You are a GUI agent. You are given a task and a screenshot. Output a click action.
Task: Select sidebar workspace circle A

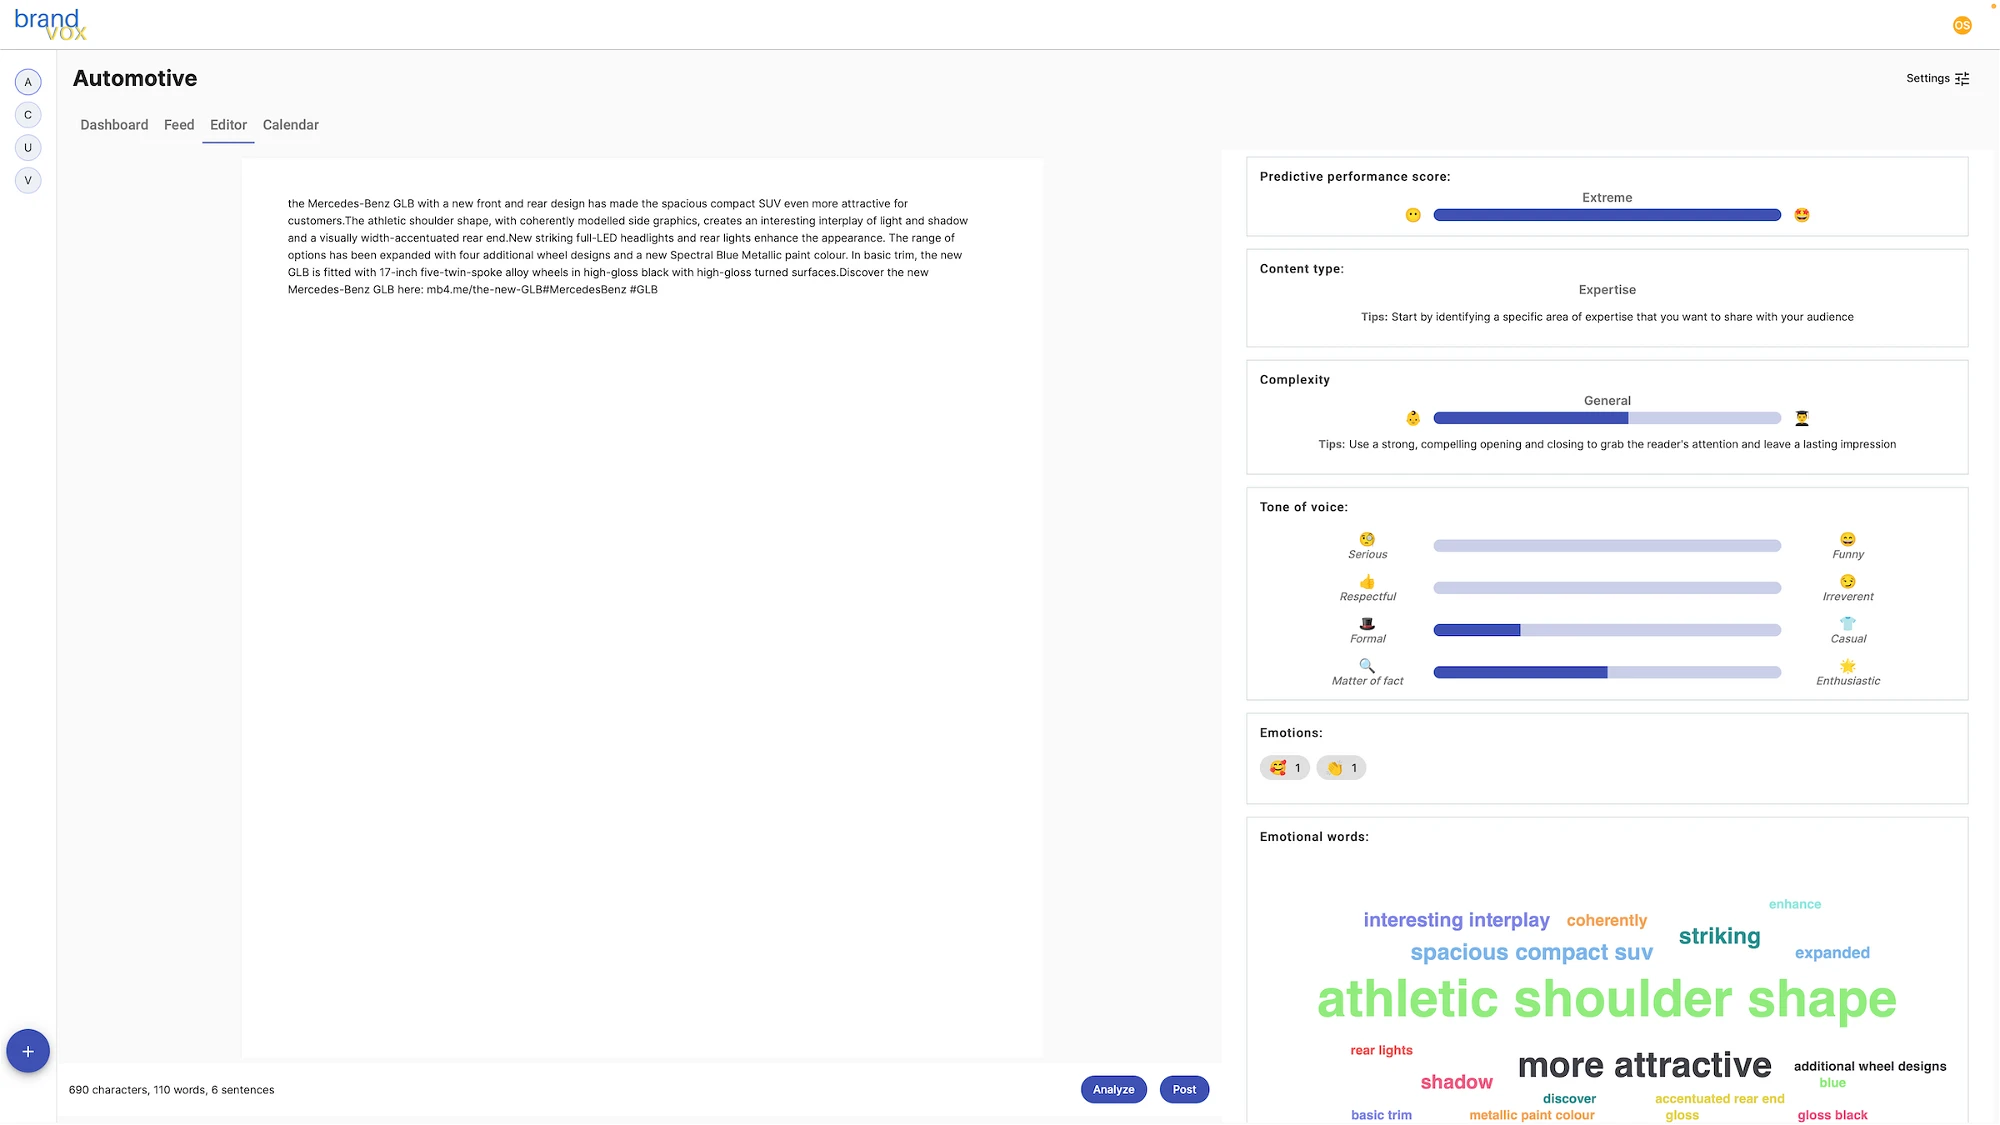click(28, 82)
